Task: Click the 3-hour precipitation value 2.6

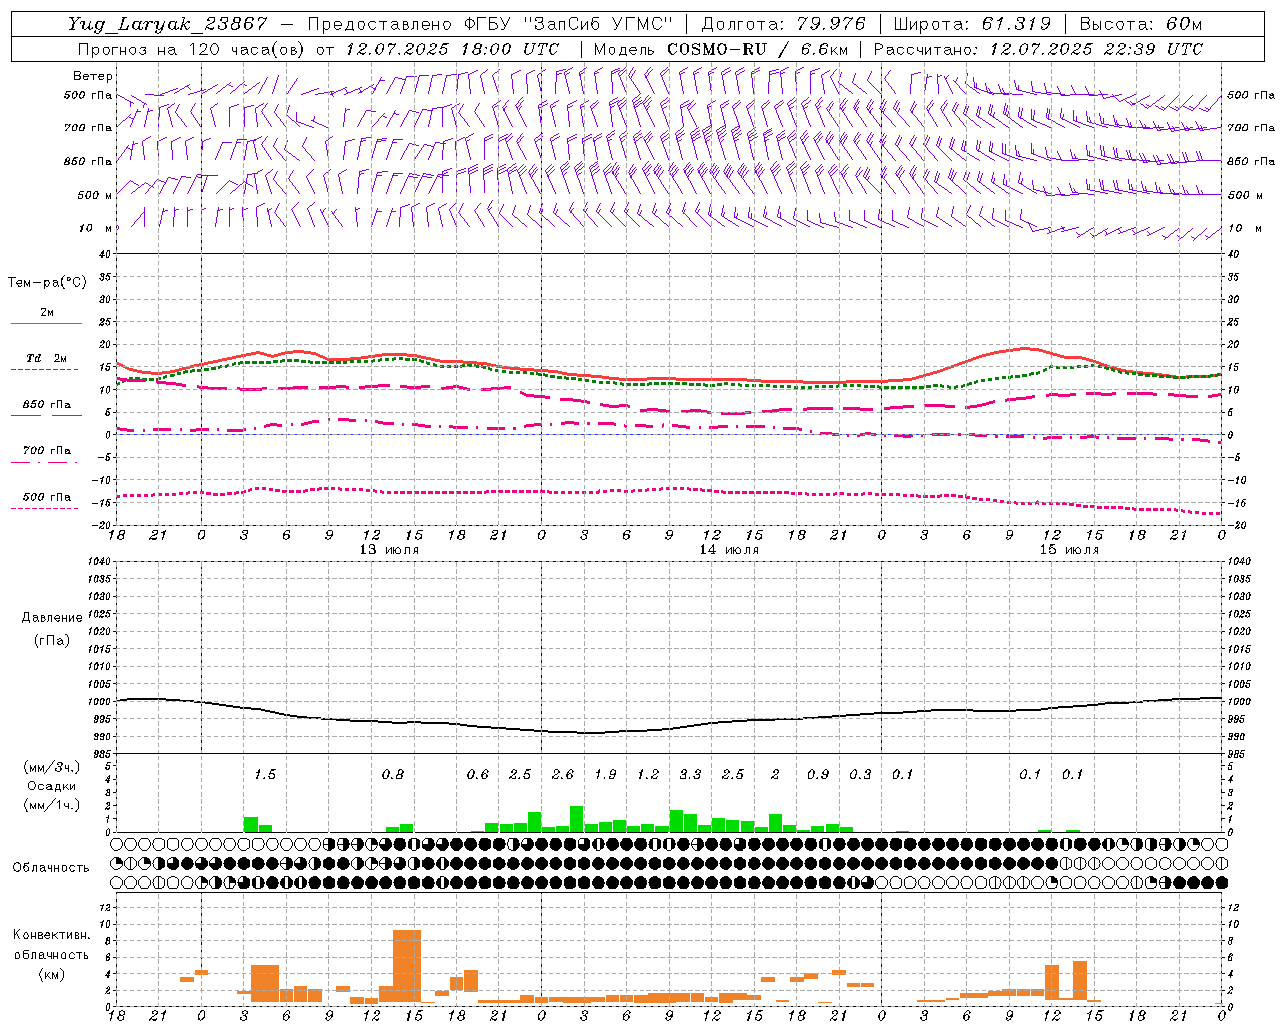Action: [x=563, y=775]
